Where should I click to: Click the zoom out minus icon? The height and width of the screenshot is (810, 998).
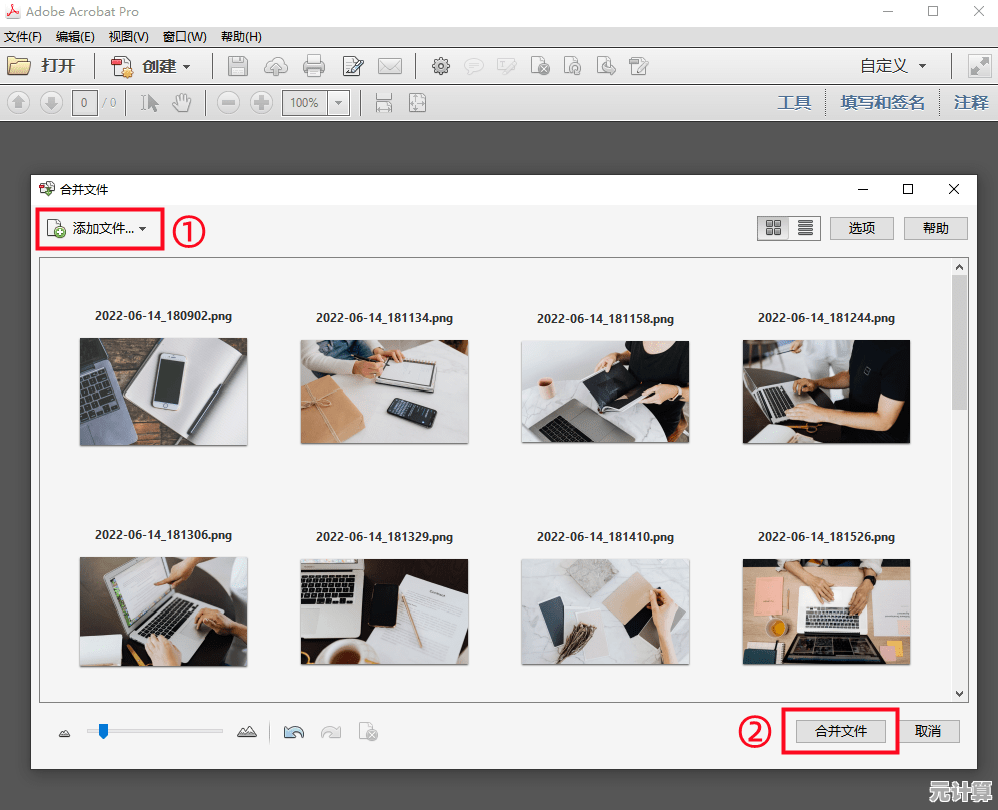pos(229,102)
